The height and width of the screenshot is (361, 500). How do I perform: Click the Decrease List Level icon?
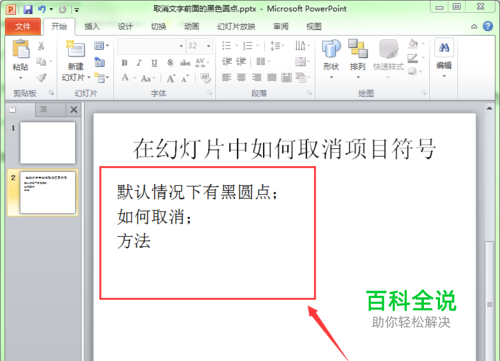pyautogui.click(x=227, y=61)
